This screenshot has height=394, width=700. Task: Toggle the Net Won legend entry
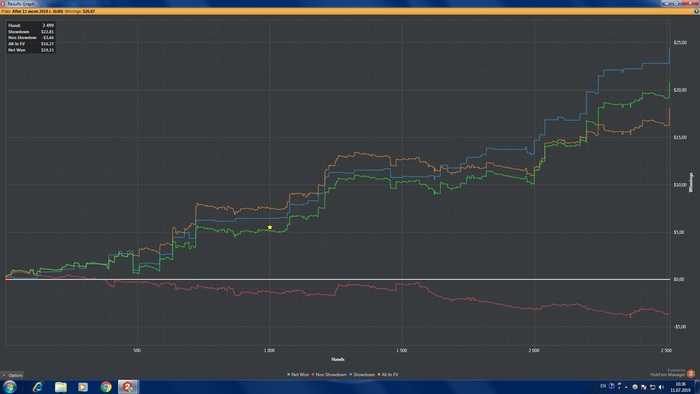point(298,374)
